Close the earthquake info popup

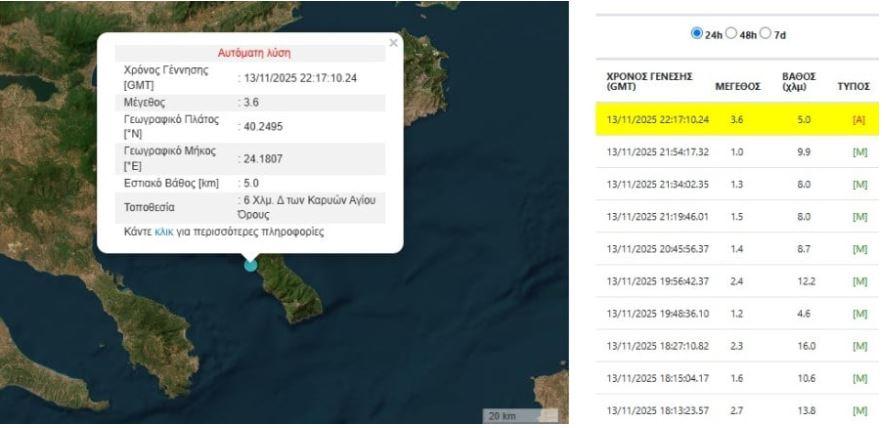pos(393,43)
